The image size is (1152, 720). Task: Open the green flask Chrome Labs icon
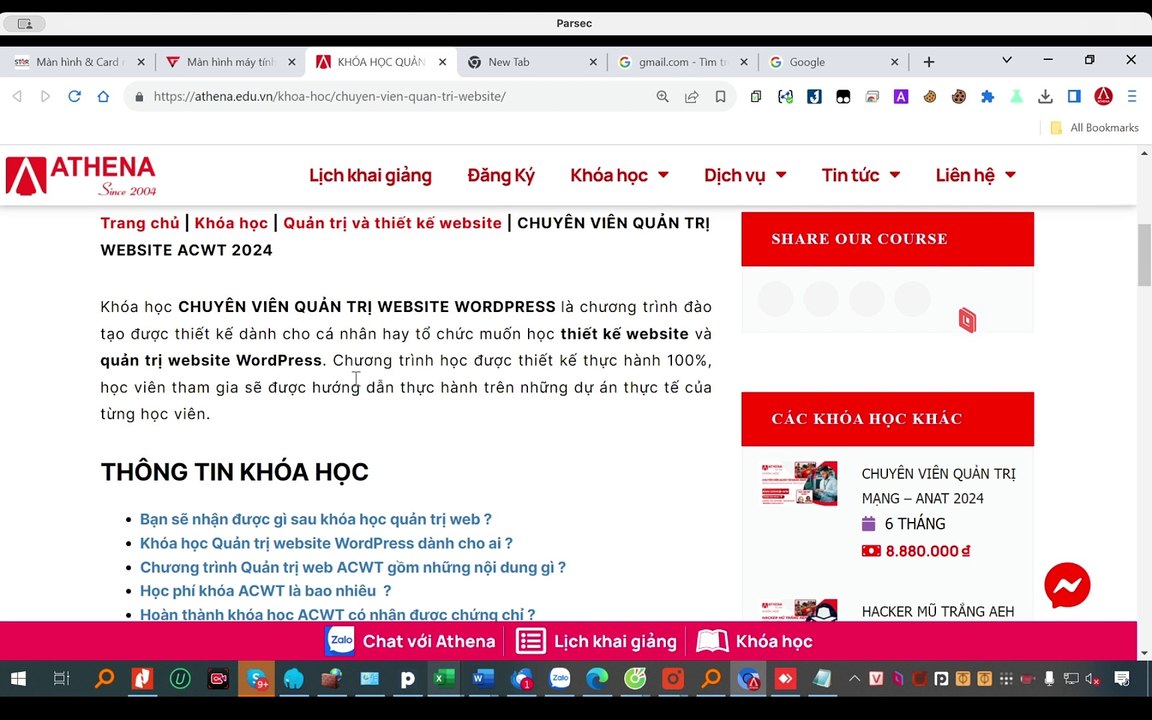pyautogui.click(x=1016, y=96)
